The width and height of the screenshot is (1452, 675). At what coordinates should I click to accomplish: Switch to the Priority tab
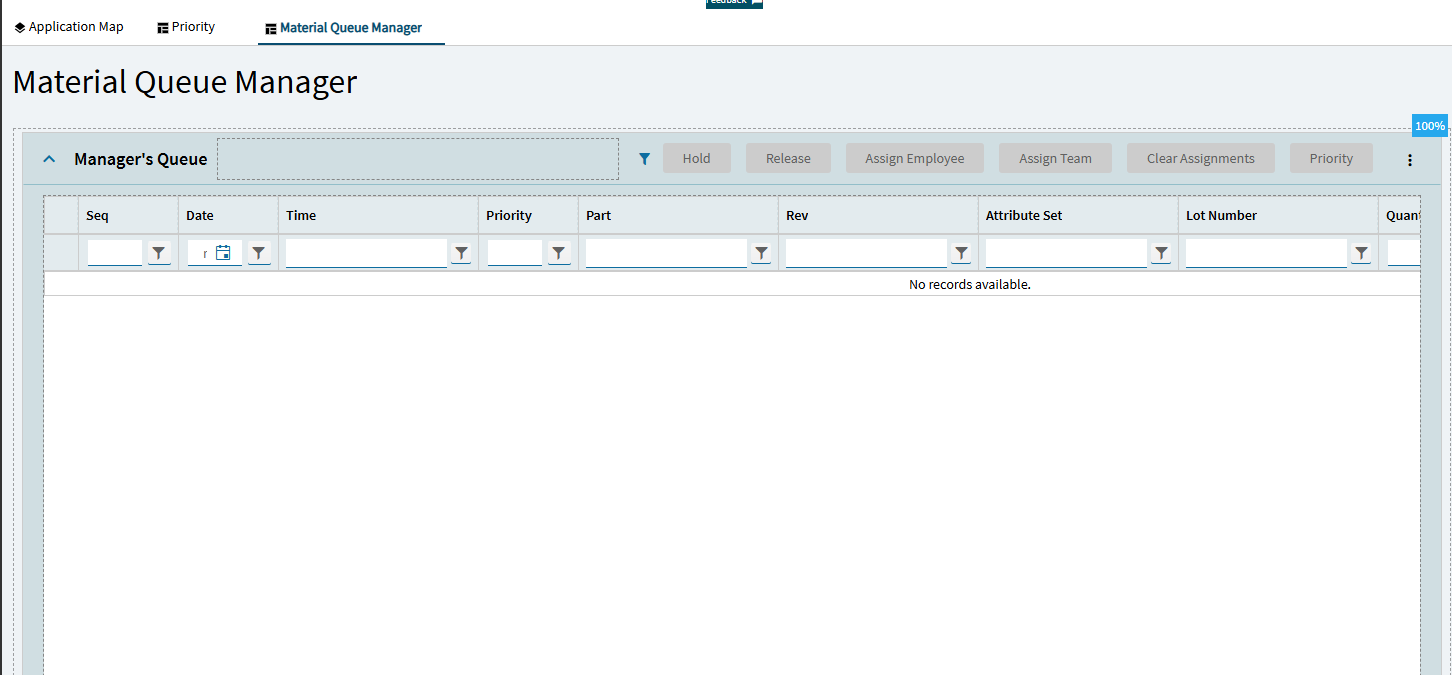(x=186, y=27)
